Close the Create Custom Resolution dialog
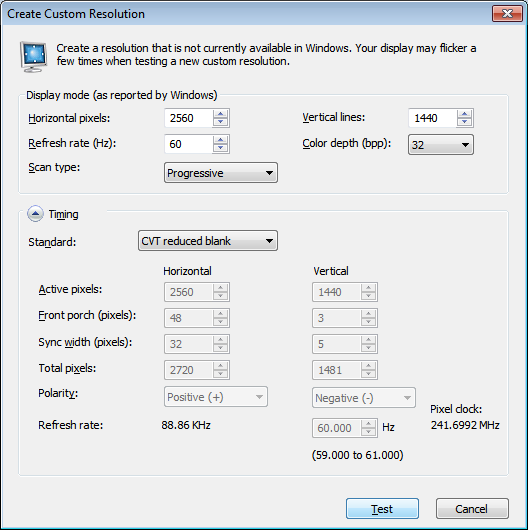This screenshot has width=528, height=530. [x=507, y=14]
